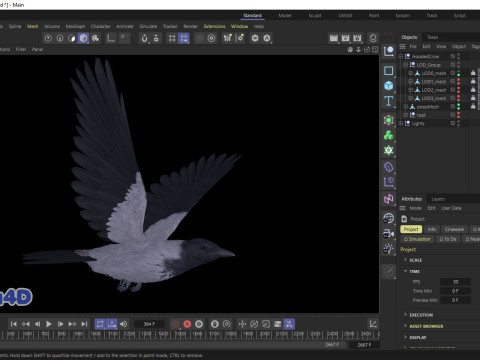Expand the LOD0_mesh tree node
480x360 pixels.
(x=411, y=73)
